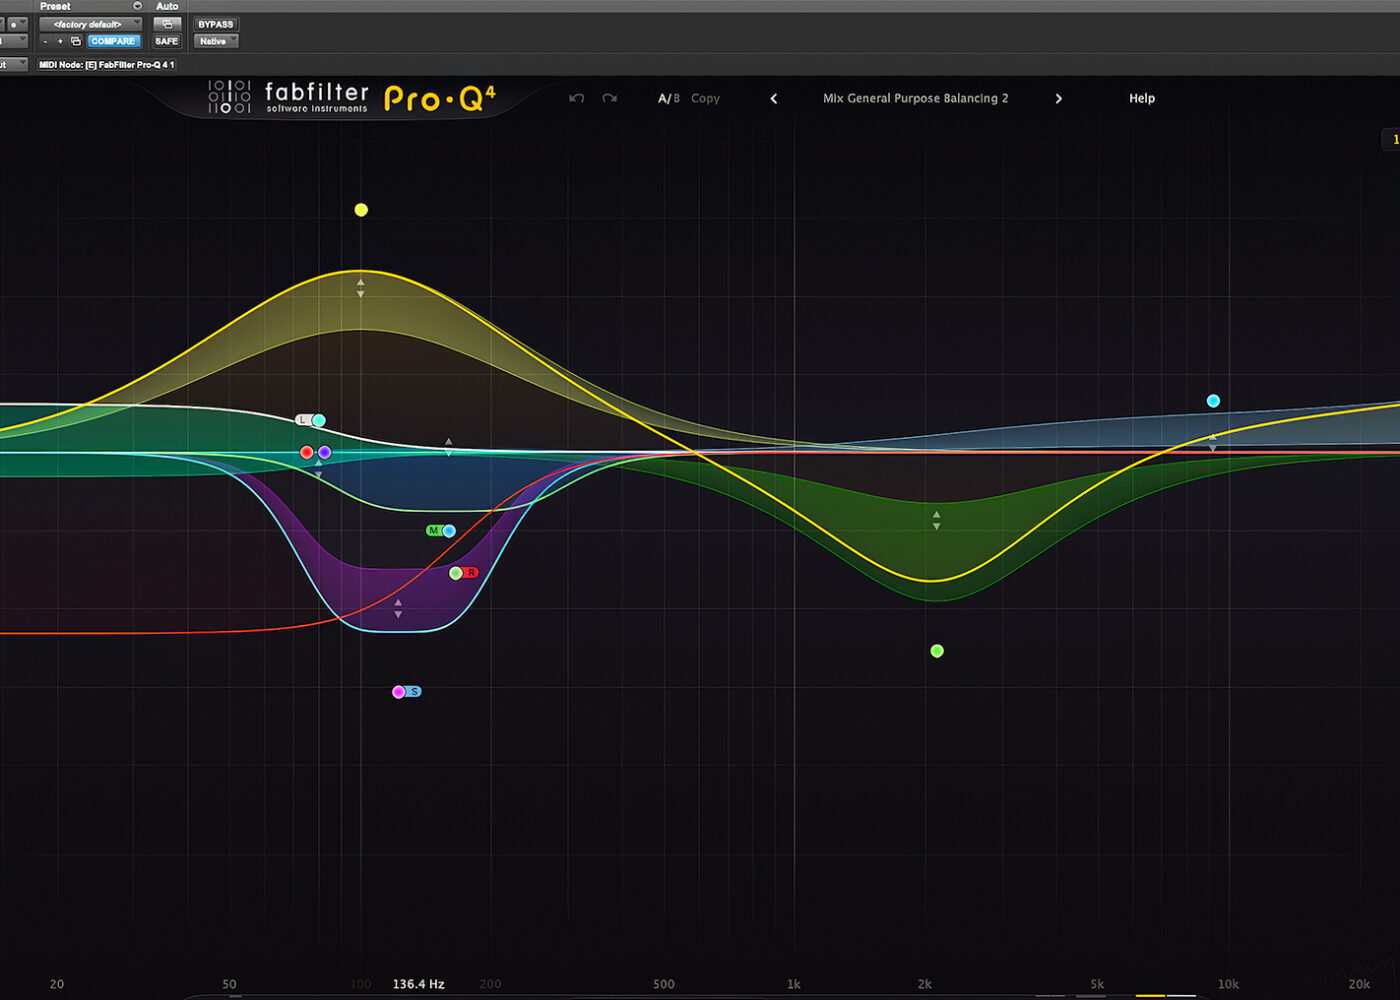Click the 1k frequency axis label
The width and height of the screenshot is (1400, 1000).
[794, 984]
